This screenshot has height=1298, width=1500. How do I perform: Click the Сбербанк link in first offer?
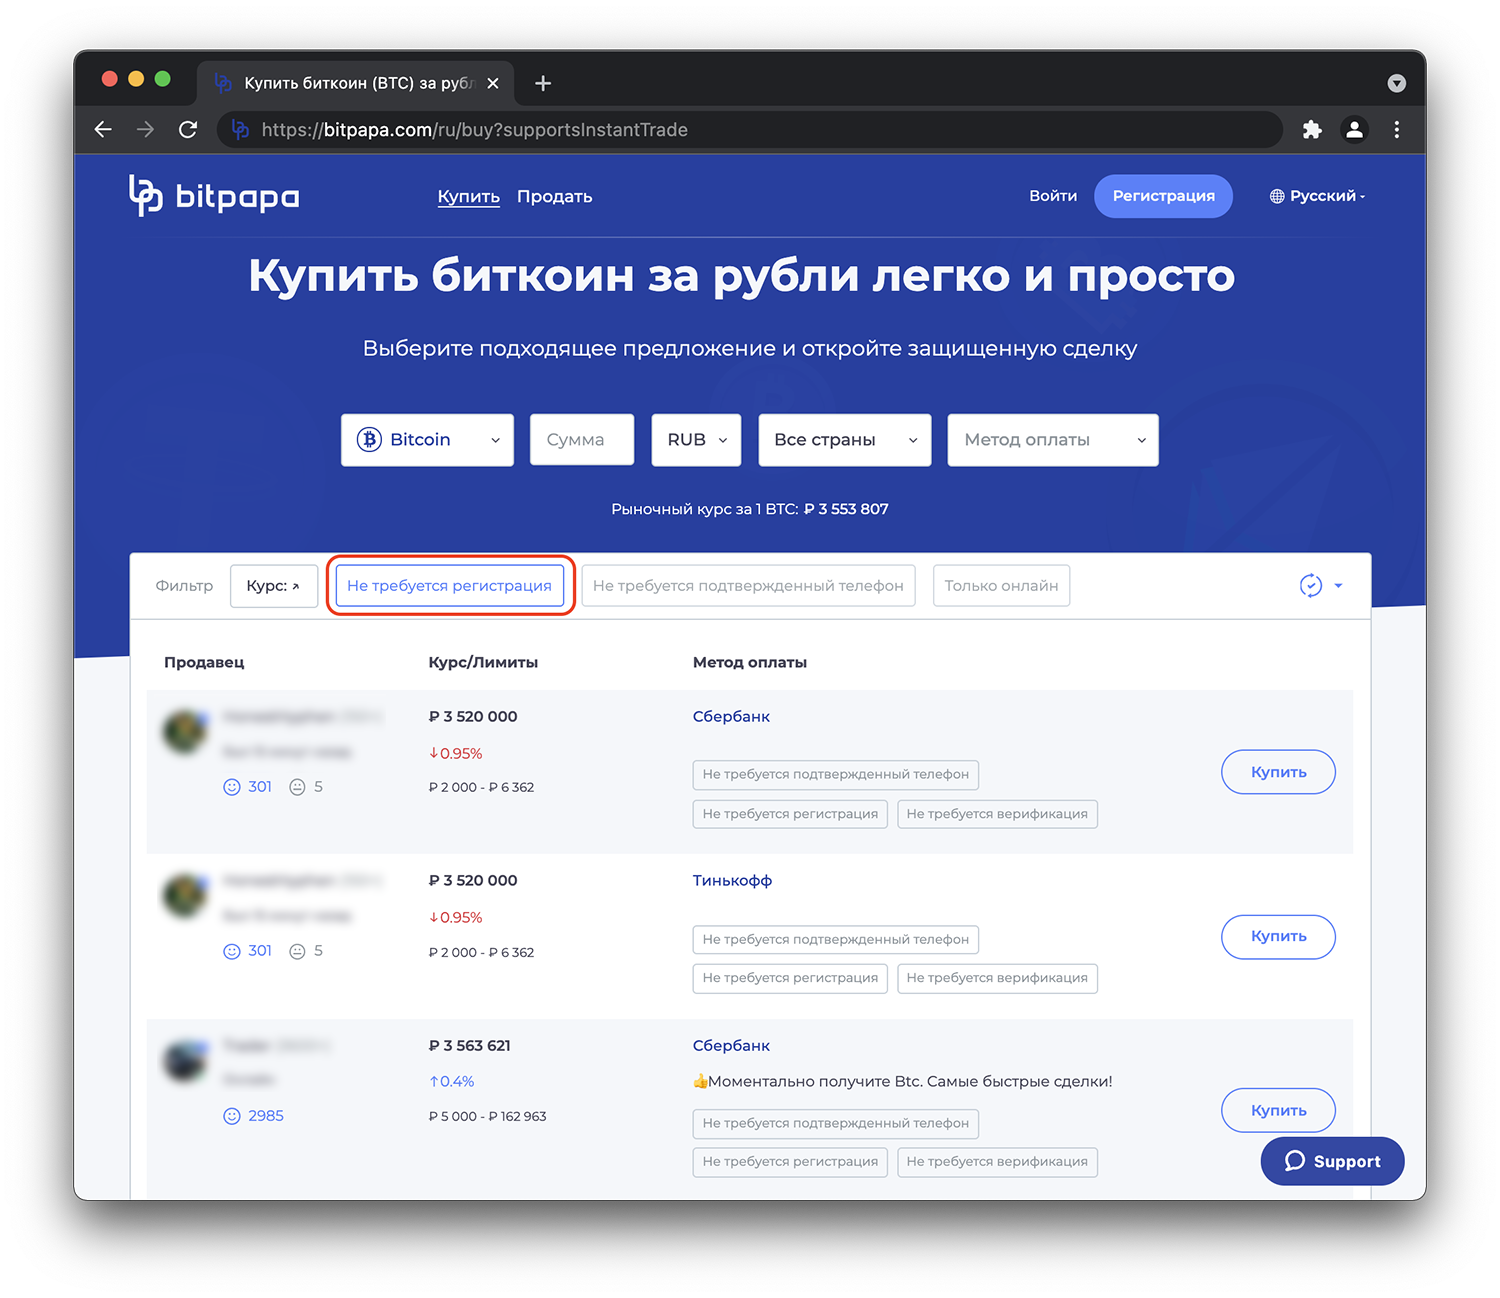(731, 716)
